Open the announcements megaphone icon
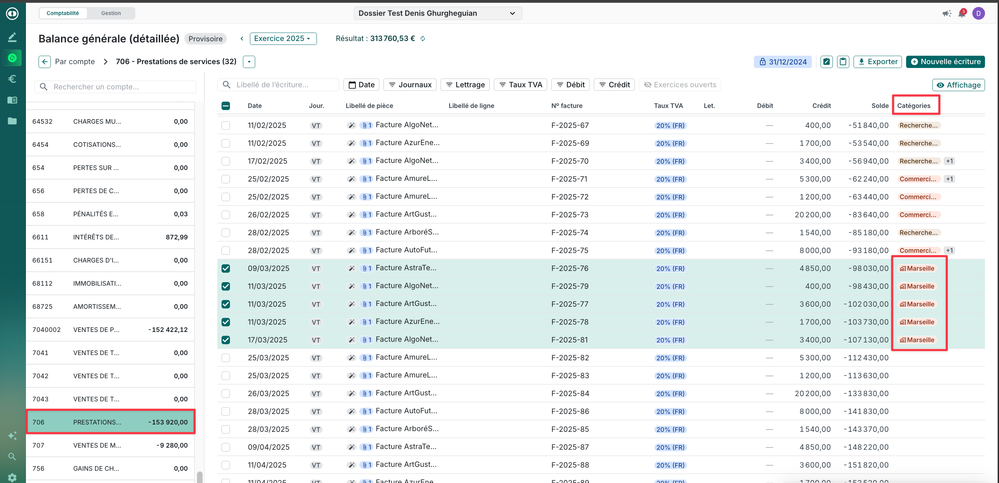The width and height of the screenshot is (999, 483). coord(946,14)
